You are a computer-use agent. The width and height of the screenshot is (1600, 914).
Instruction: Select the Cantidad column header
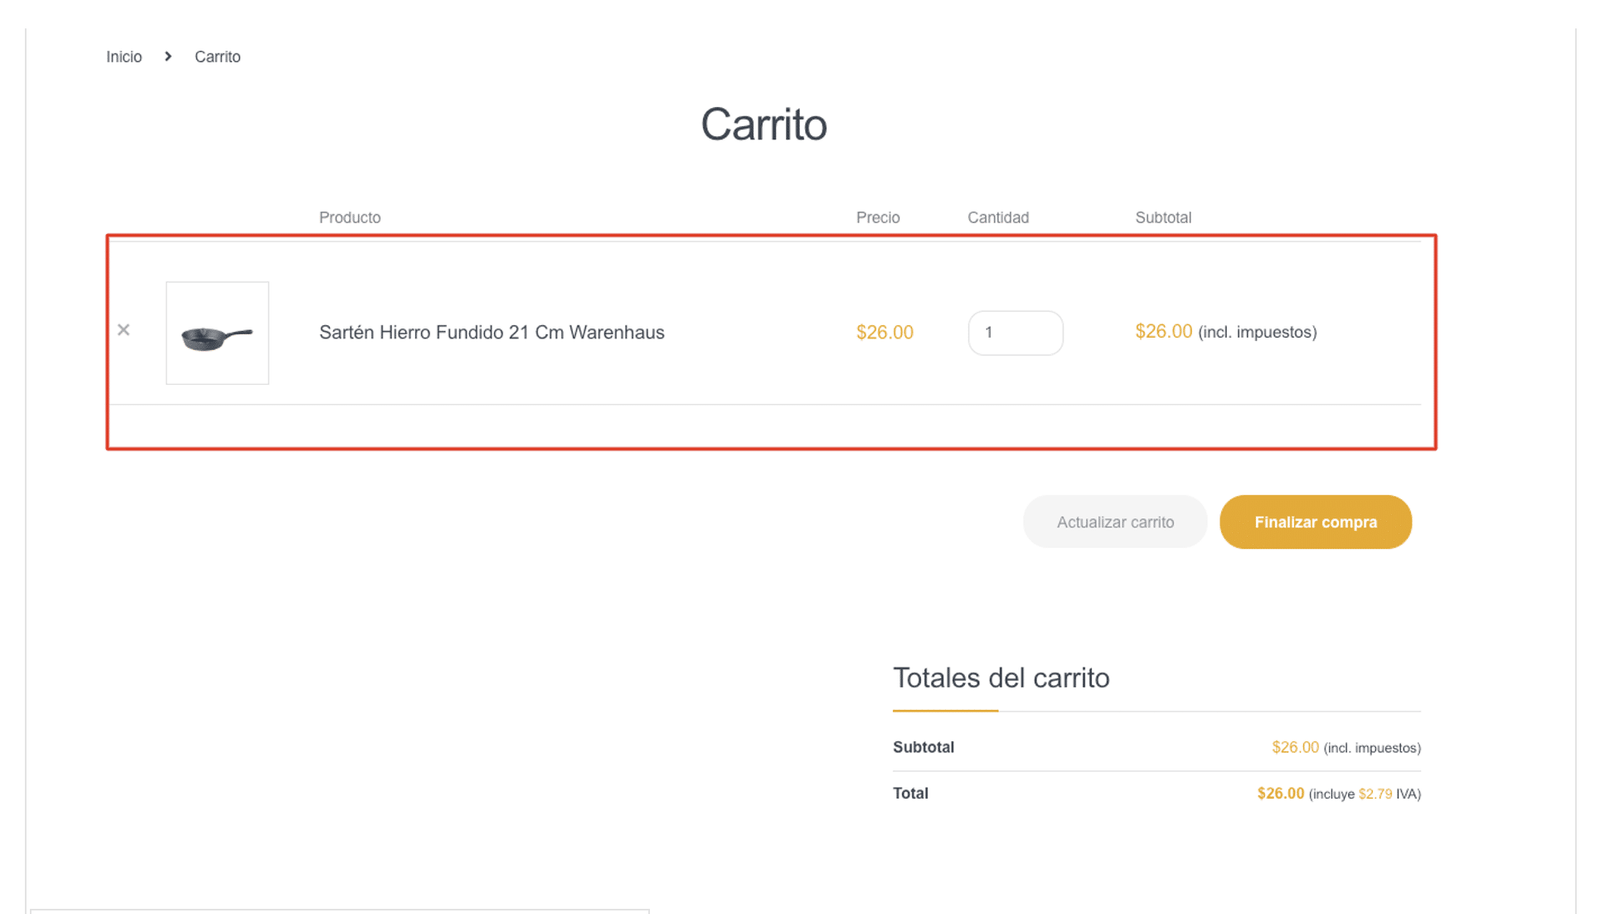(x=997, y=217)
